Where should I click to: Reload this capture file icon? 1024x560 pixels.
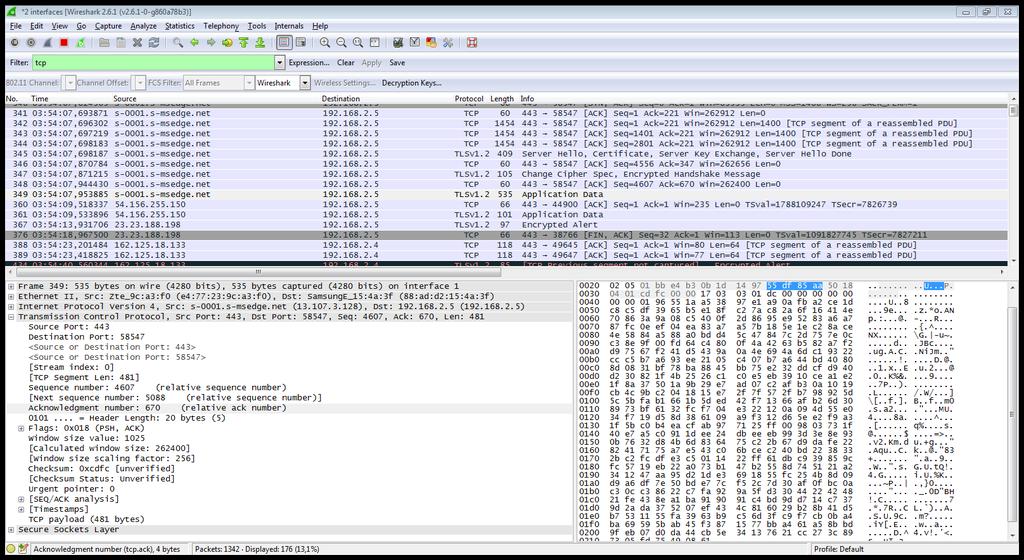(154, 42)
